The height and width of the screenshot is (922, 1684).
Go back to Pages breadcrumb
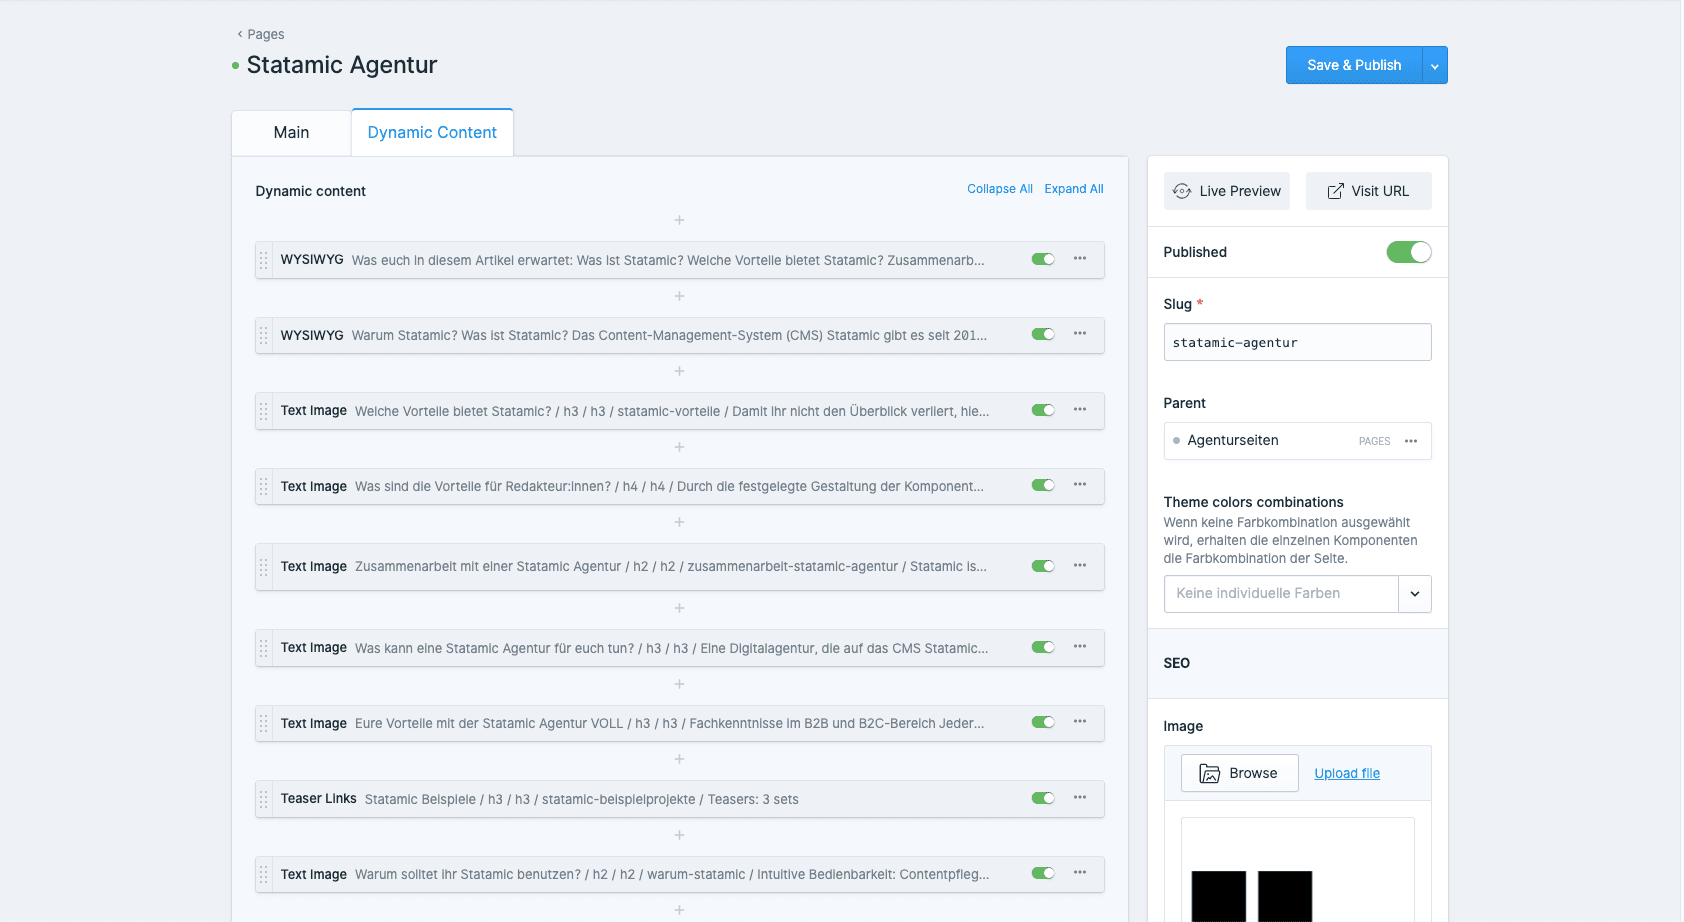point(261,34)
